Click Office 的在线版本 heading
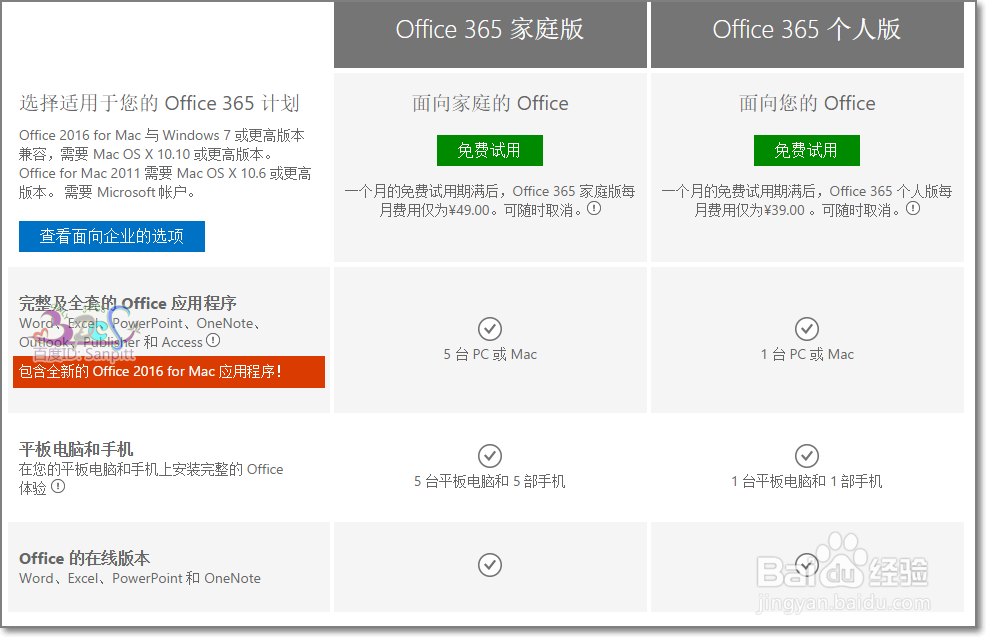 (84, 558)
